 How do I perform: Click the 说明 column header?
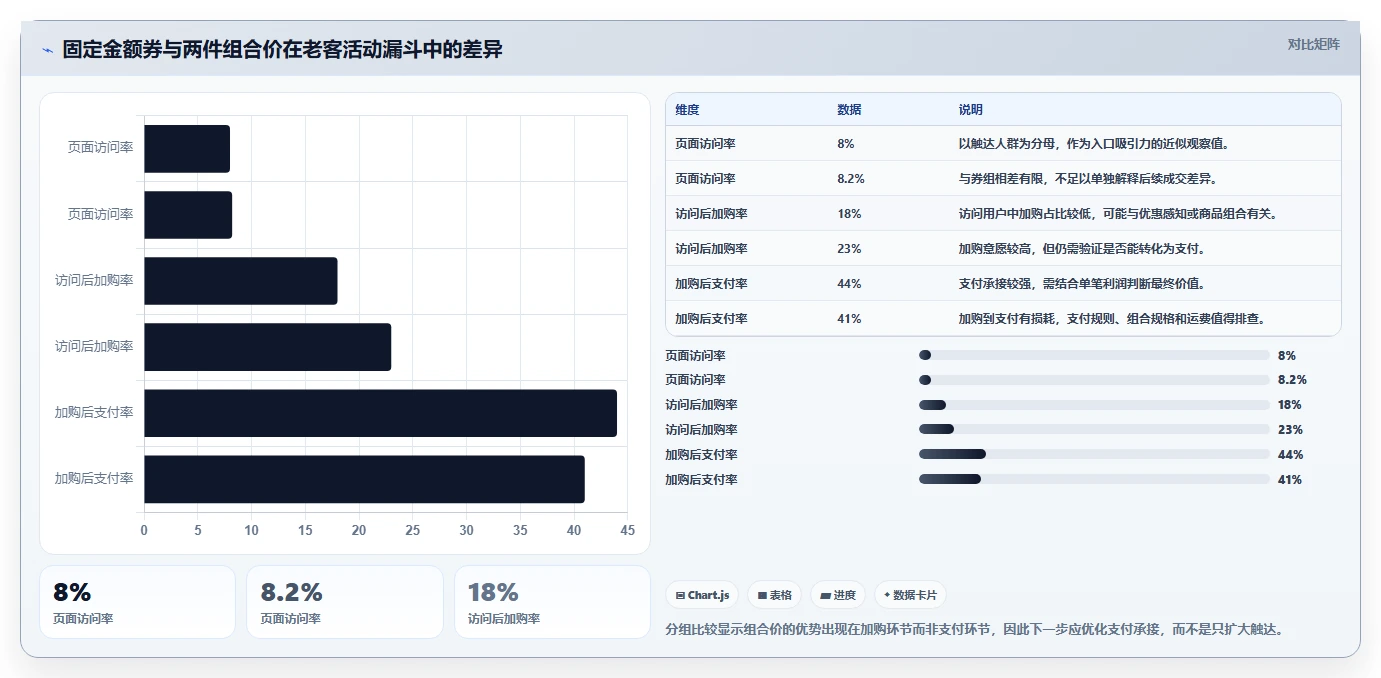click(x=971, y=110)
